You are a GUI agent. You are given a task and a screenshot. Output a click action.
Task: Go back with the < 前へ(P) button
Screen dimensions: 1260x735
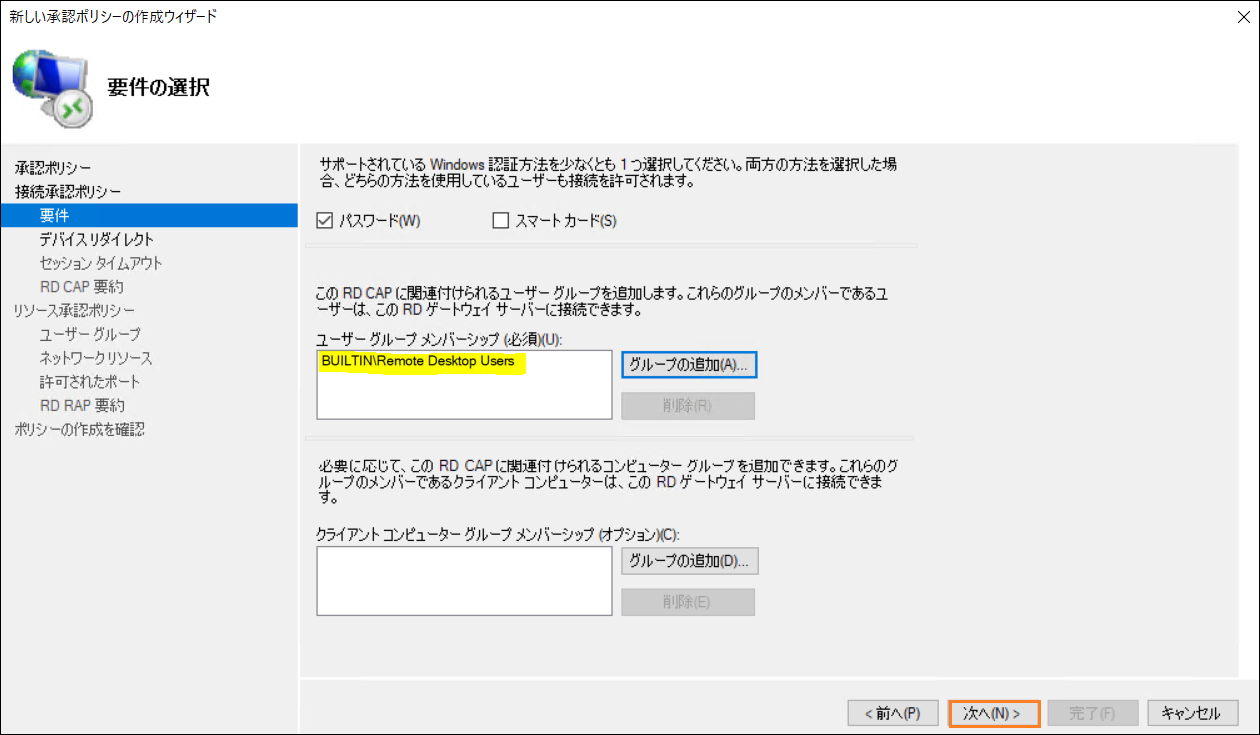pos(892,713)
